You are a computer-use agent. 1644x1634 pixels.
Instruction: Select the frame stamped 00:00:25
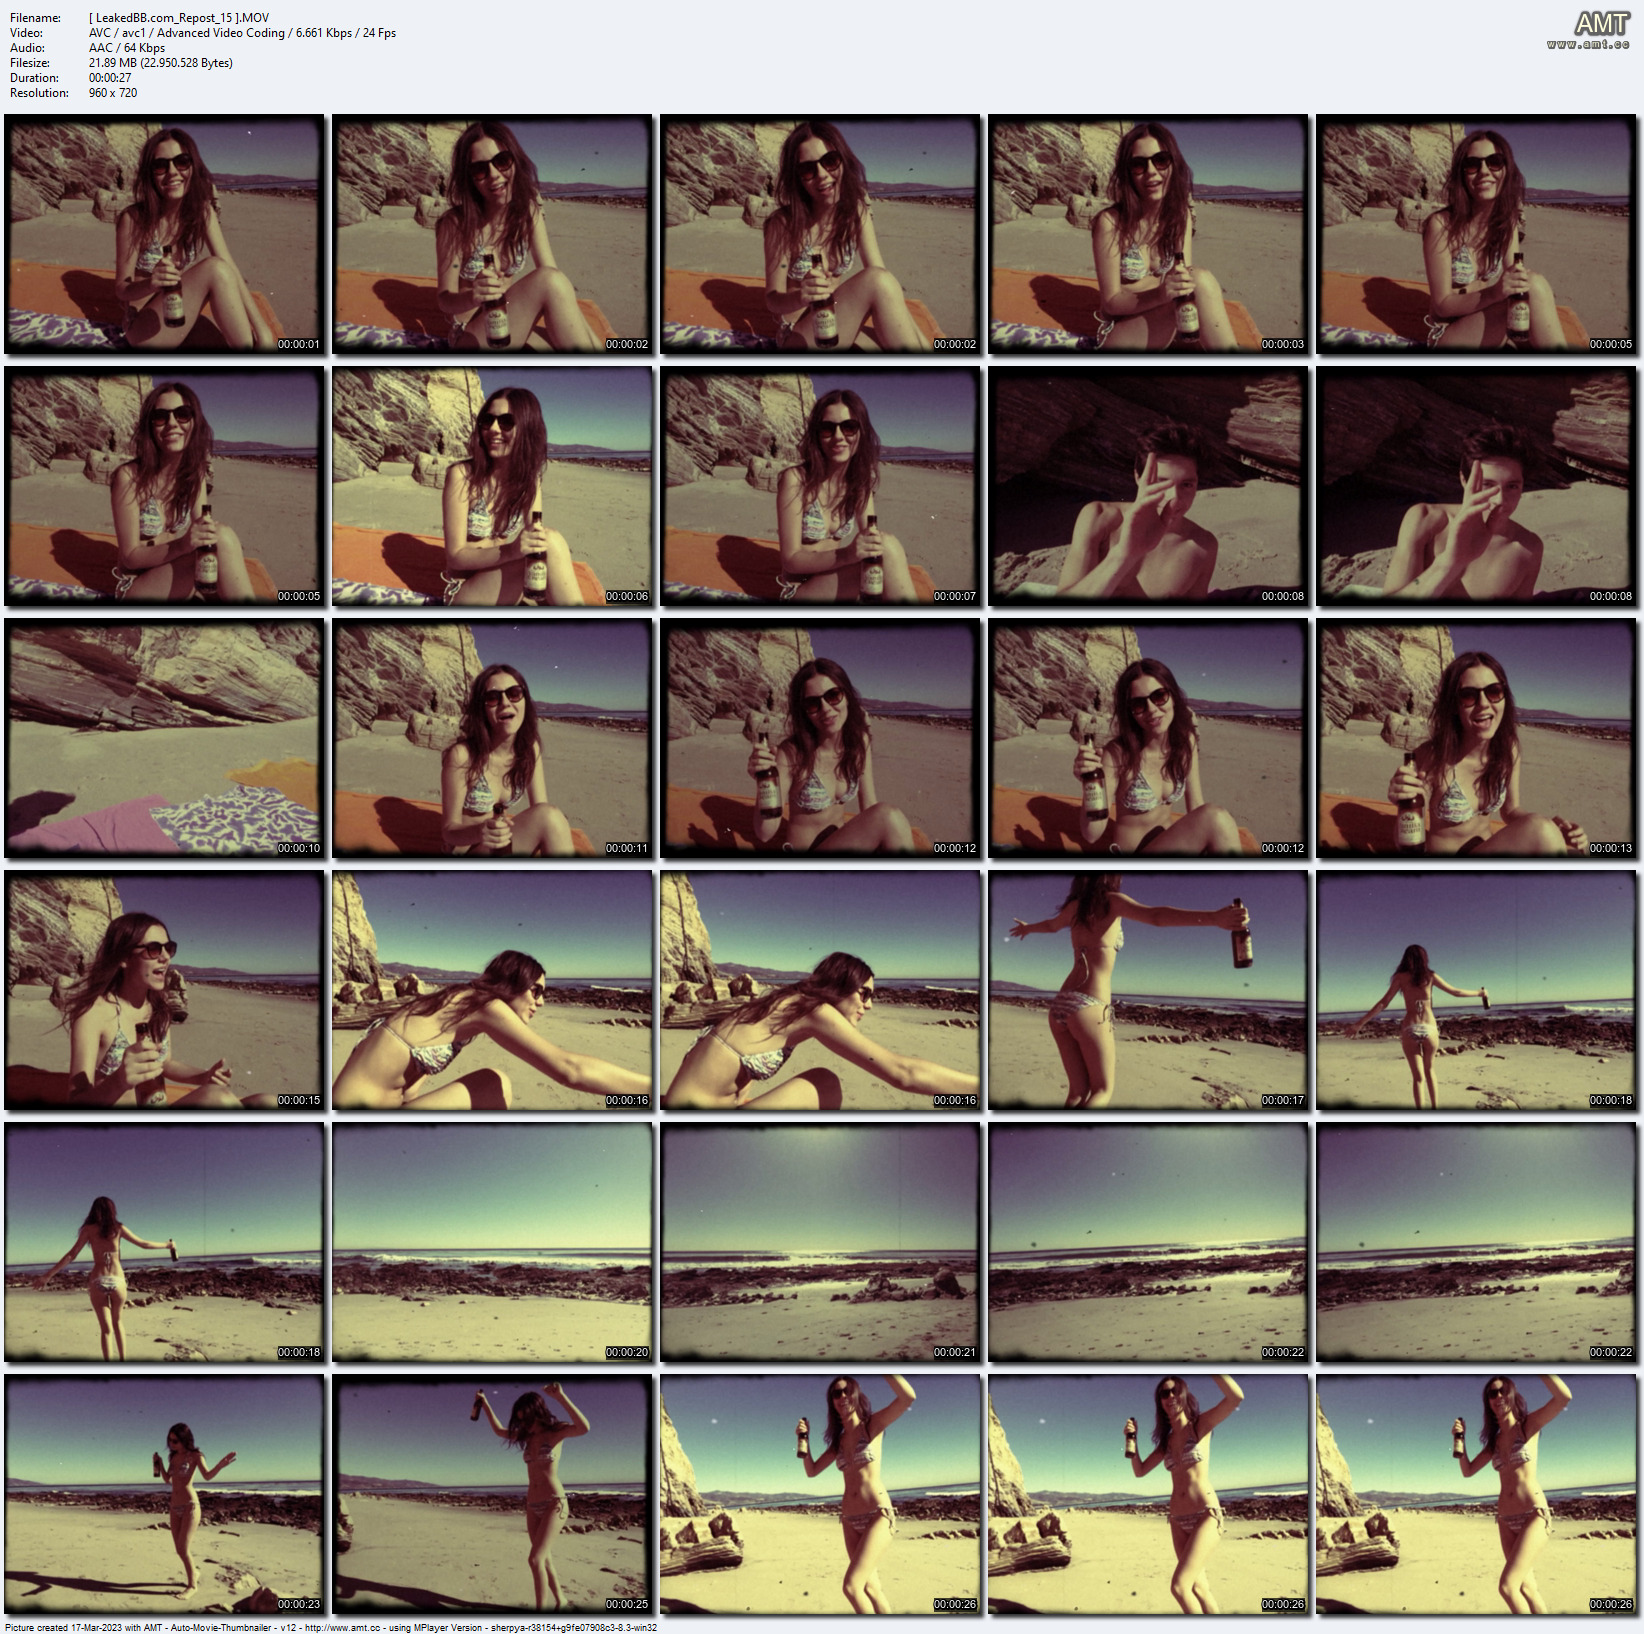[493, 1494]
